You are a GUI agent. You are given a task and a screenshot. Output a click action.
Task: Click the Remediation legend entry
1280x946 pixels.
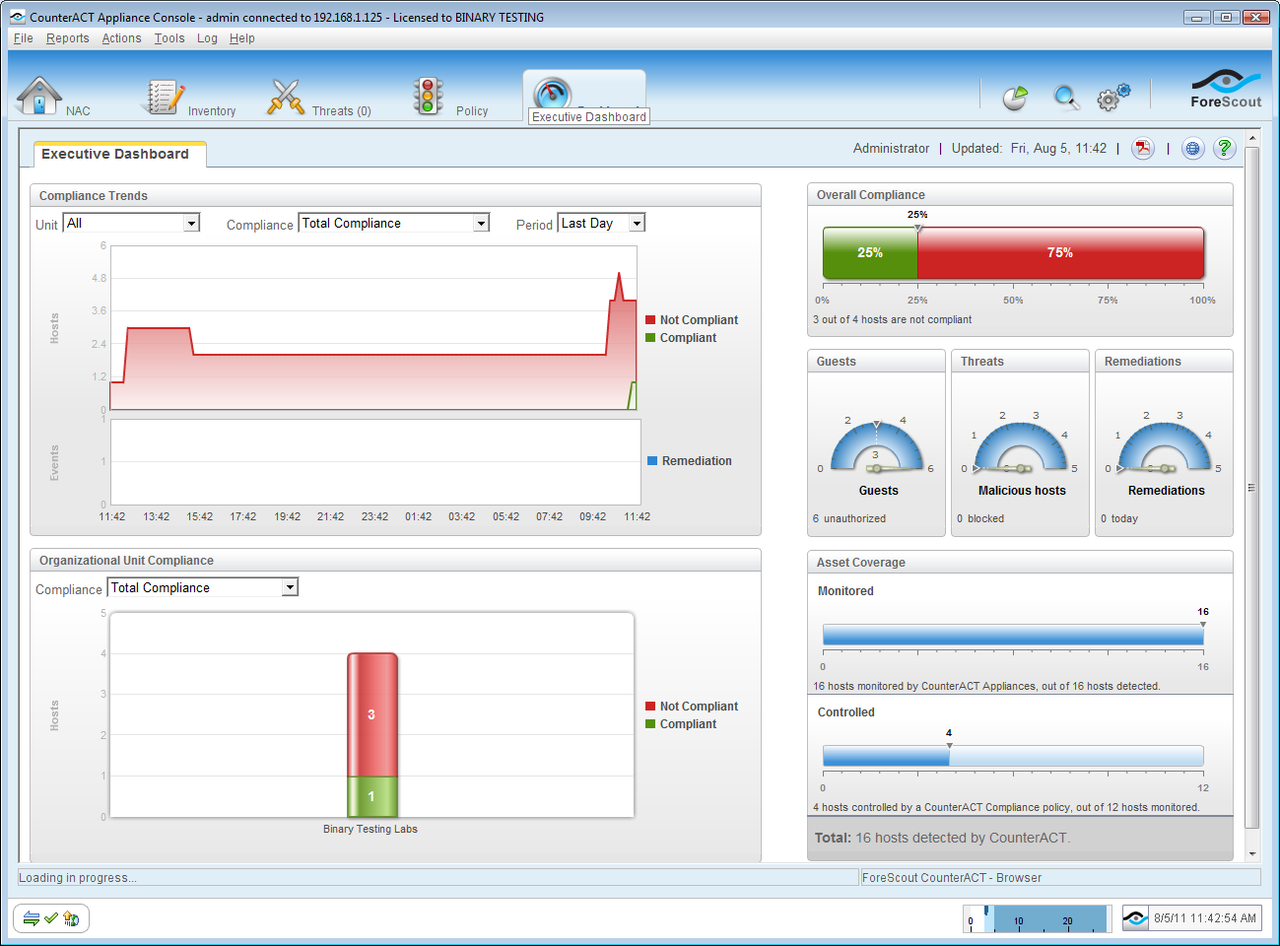(x=690, y=461)
